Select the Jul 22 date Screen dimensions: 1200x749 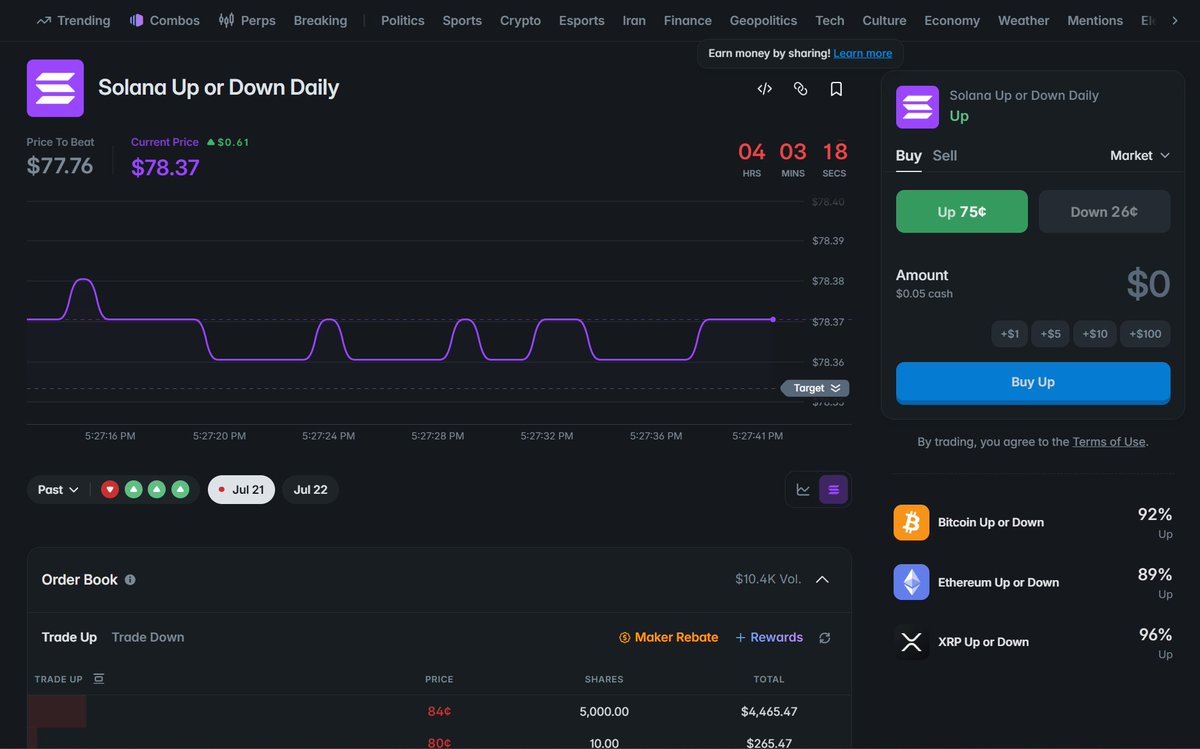310,489
